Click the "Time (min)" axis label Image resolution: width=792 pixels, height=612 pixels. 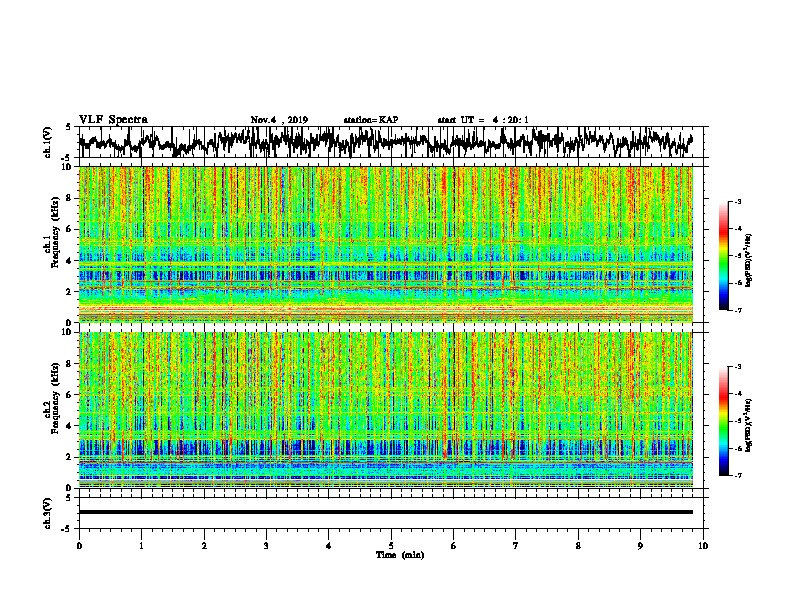click(x=400, y=555)
